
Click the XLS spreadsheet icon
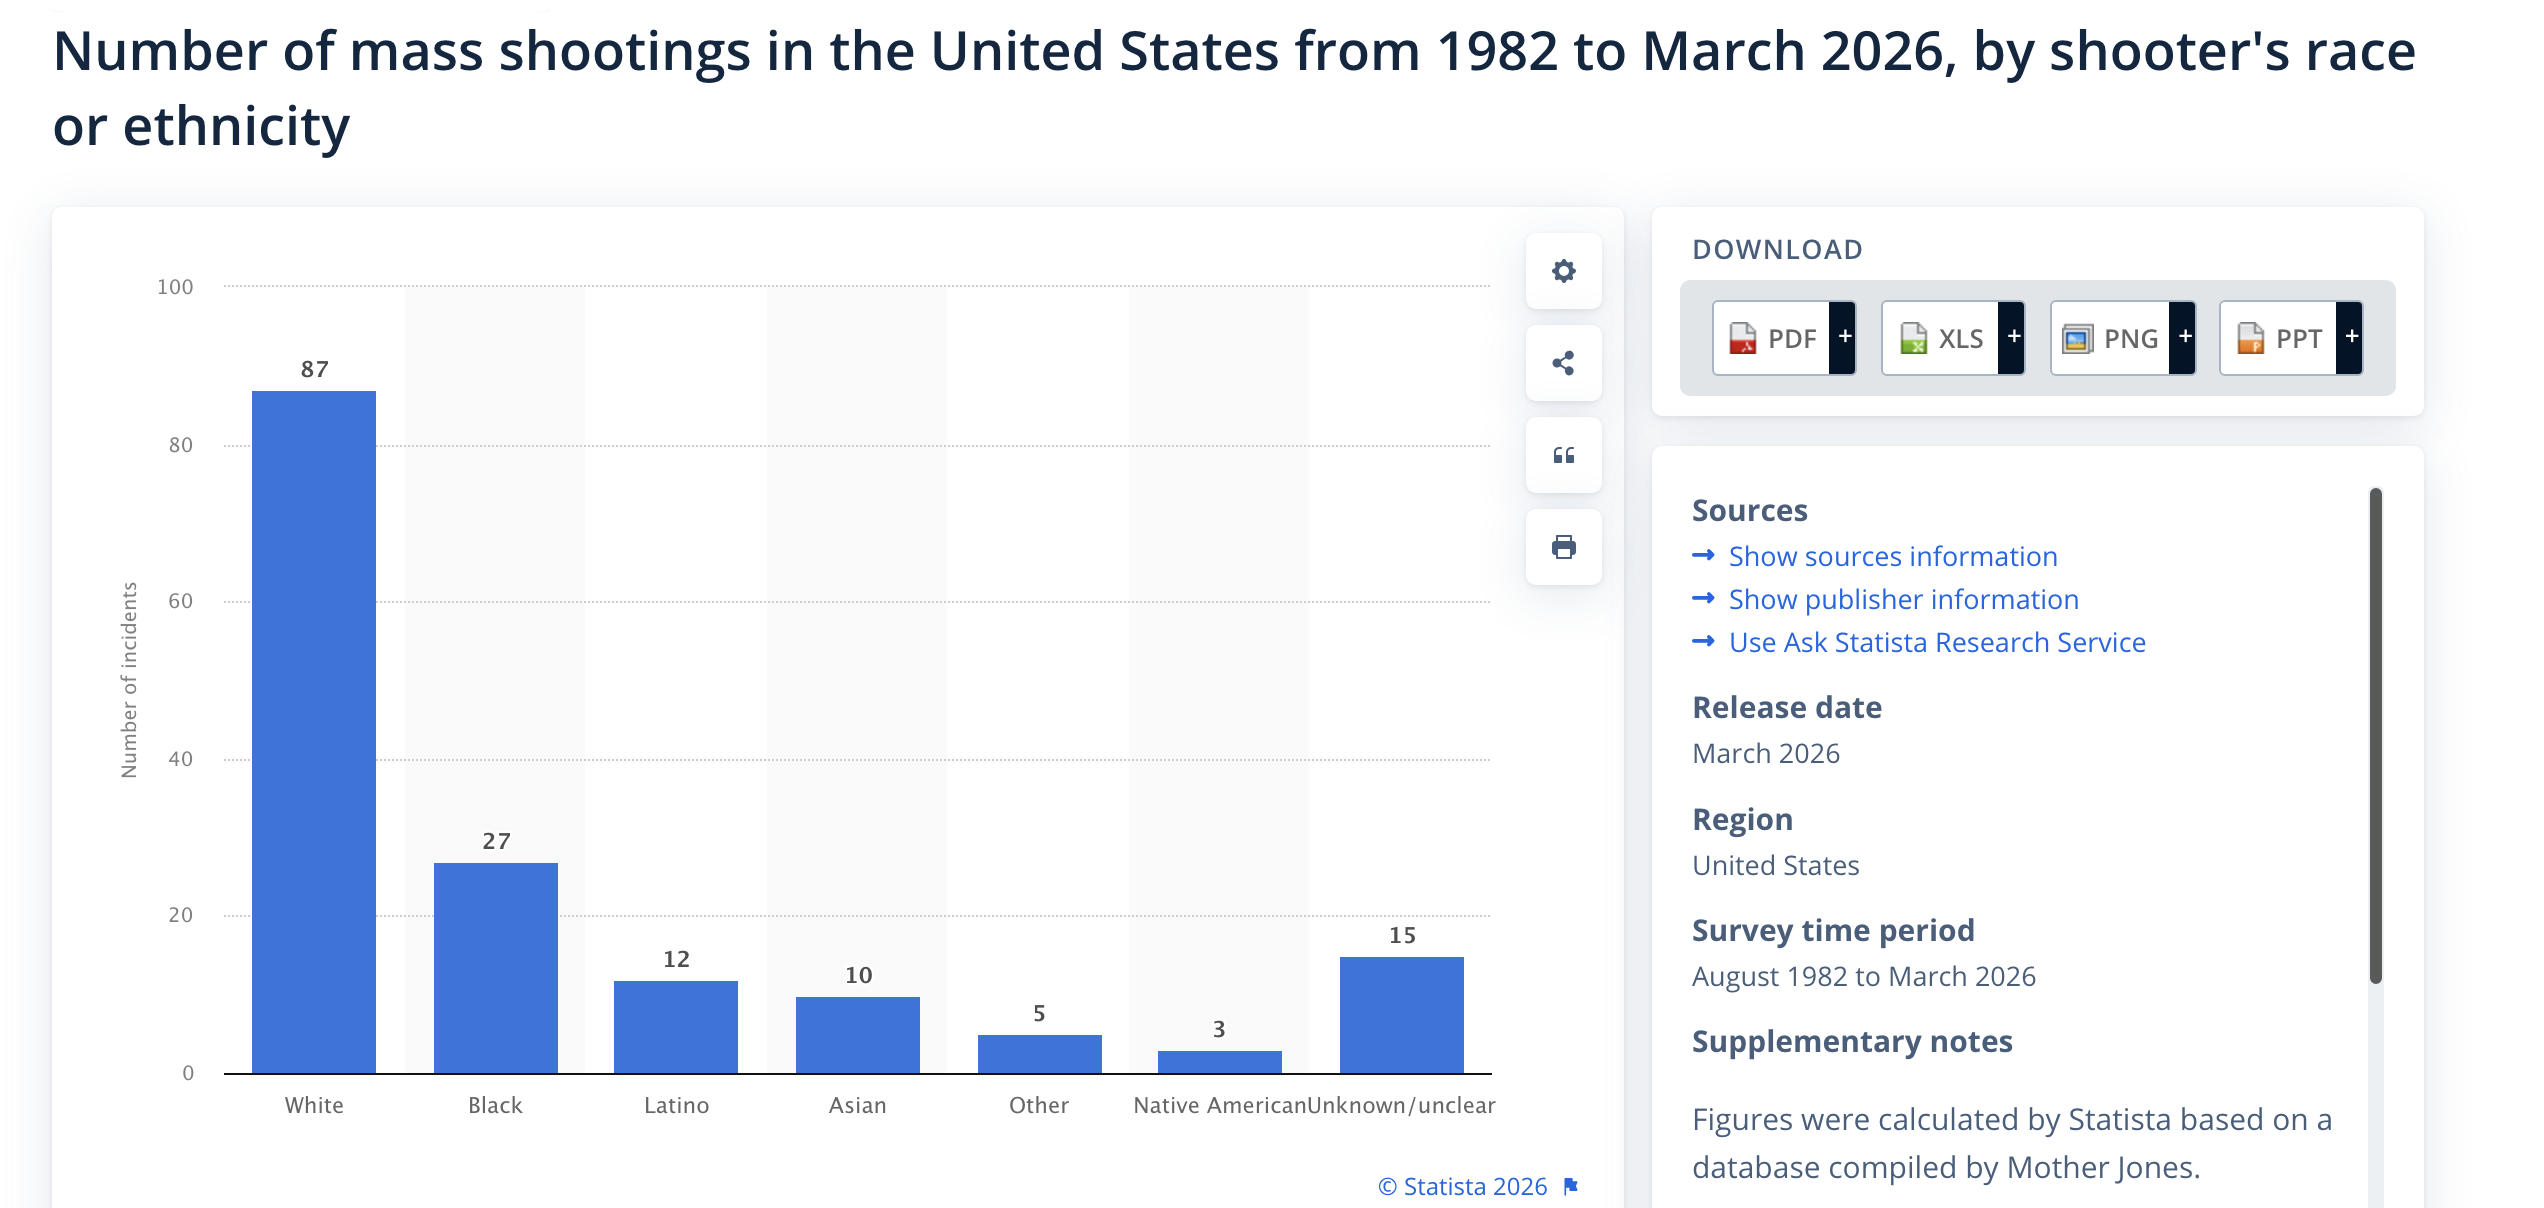tap(1913, 338)
